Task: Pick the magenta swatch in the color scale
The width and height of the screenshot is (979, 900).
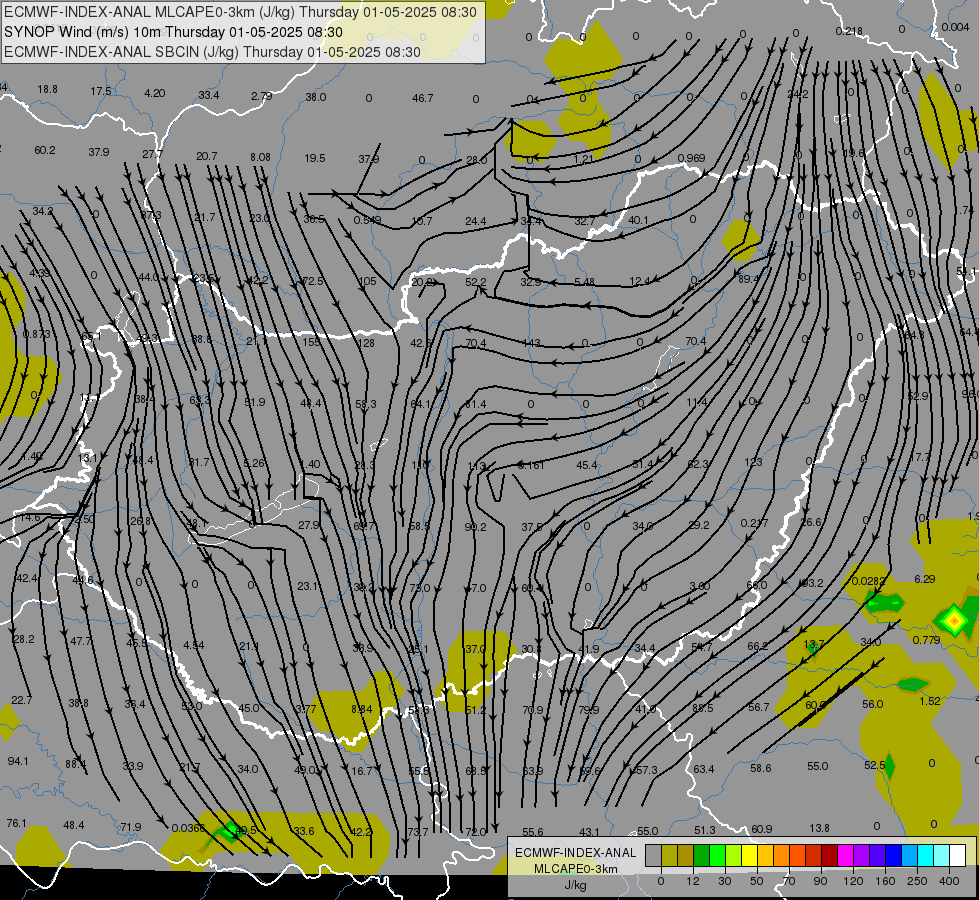Action: (845, 856)
